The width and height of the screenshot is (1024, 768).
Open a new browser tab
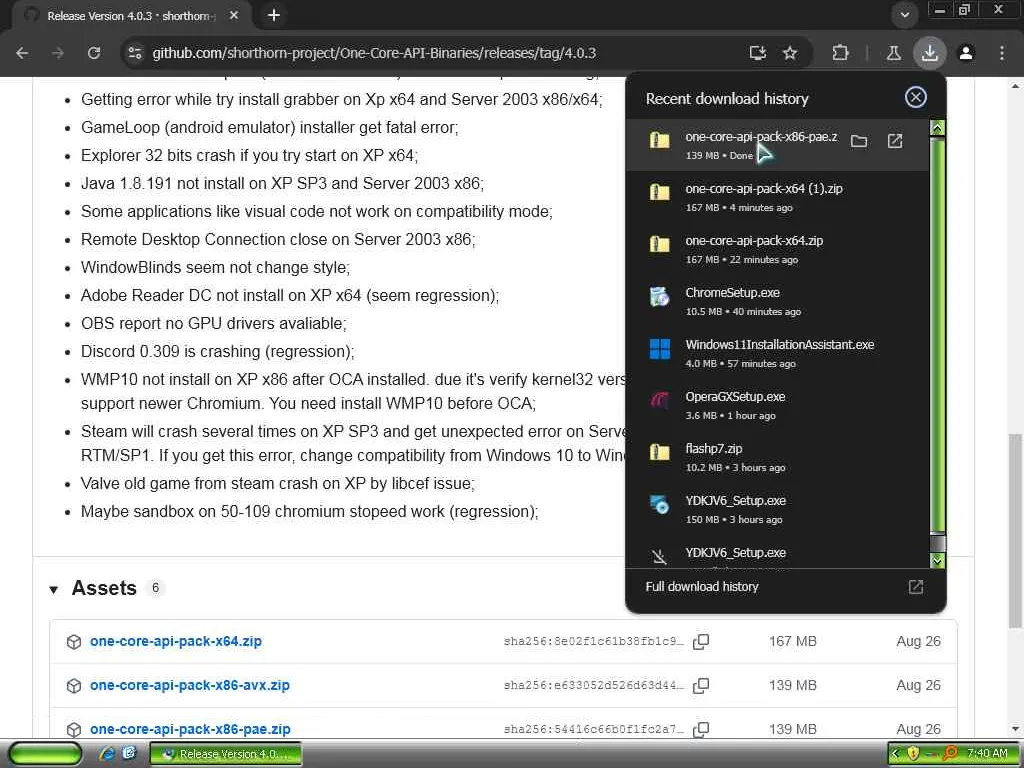point(274,15)
